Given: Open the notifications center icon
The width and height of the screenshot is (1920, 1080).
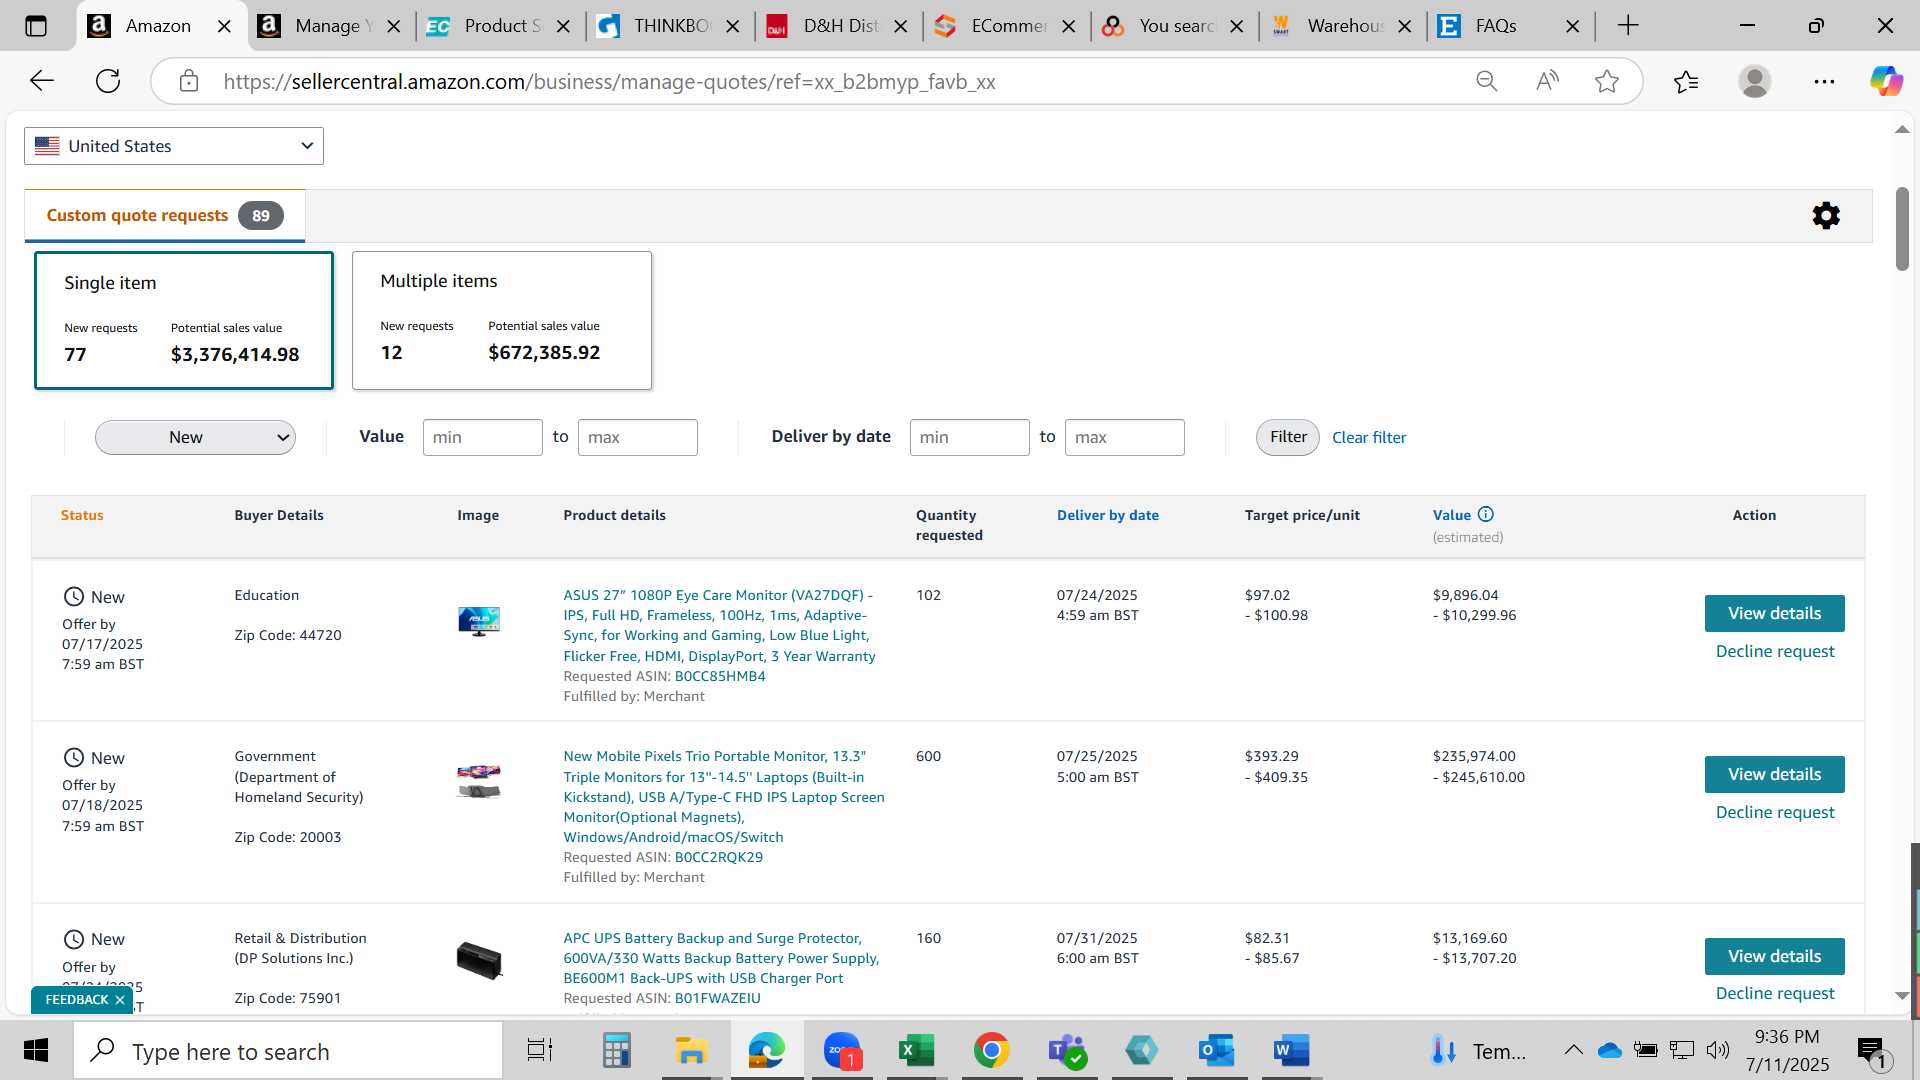Looking at the screenshot, I should coord(1872,1051).
